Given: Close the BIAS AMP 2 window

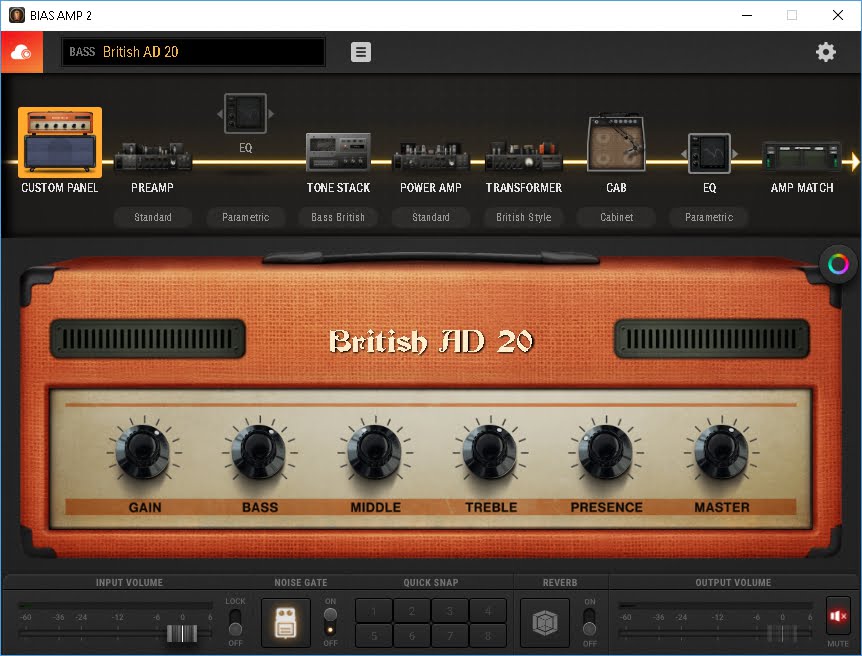Looking at the screenshot, I should [x=838, y=15].
